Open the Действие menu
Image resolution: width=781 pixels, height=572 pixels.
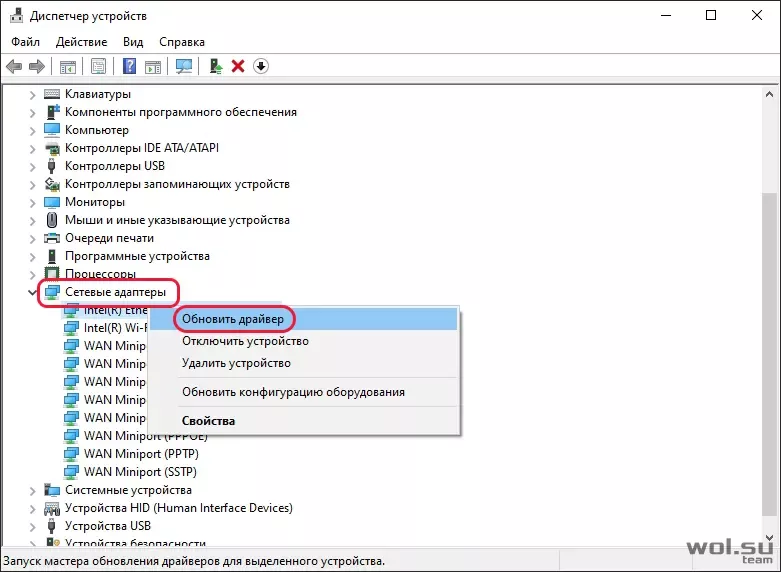(82, 42)
